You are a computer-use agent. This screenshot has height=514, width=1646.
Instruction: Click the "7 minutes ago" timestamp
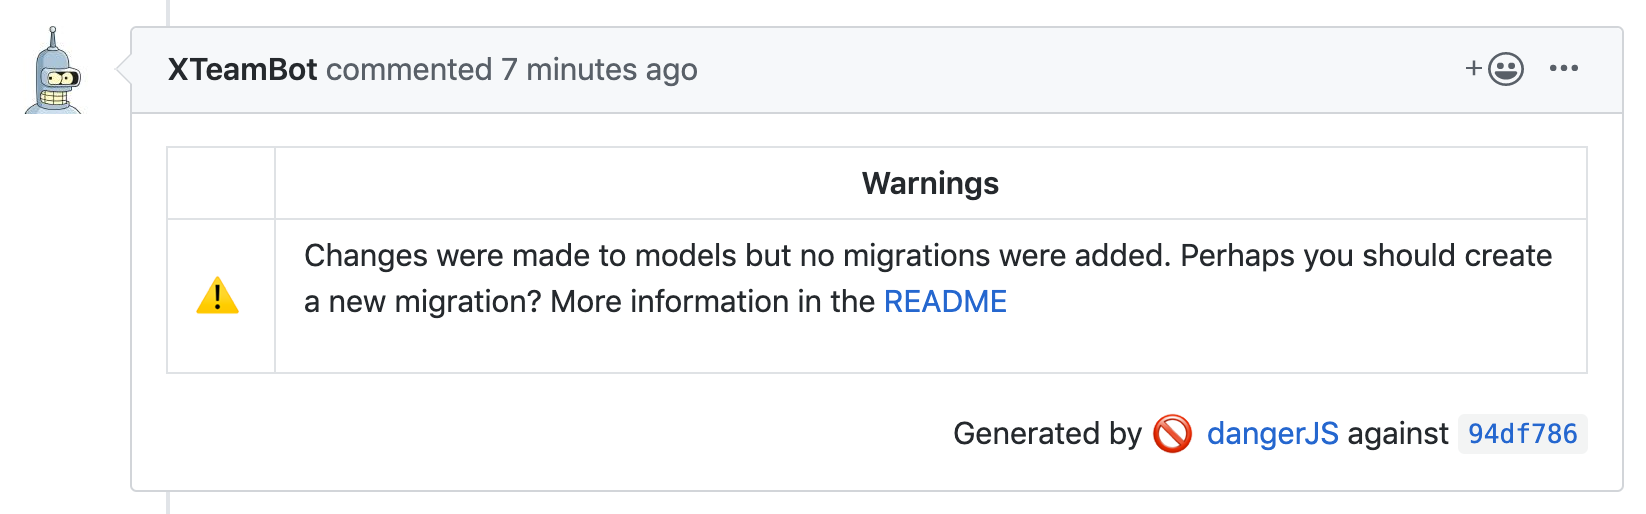[599, 70]
